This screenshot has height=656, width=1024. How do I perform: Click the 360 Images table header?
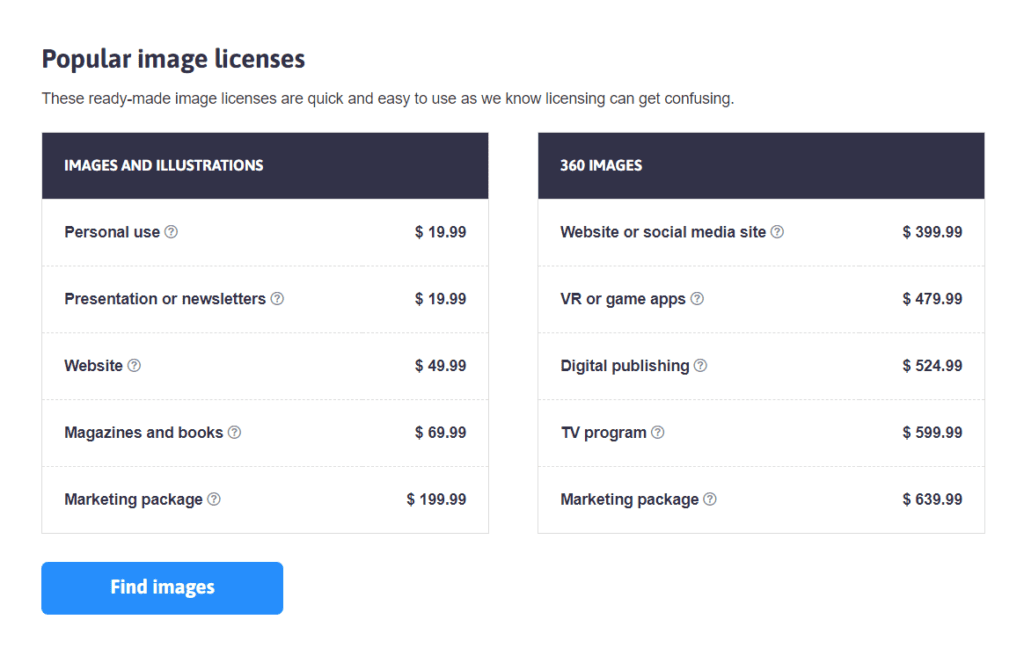tap(761, 166)
